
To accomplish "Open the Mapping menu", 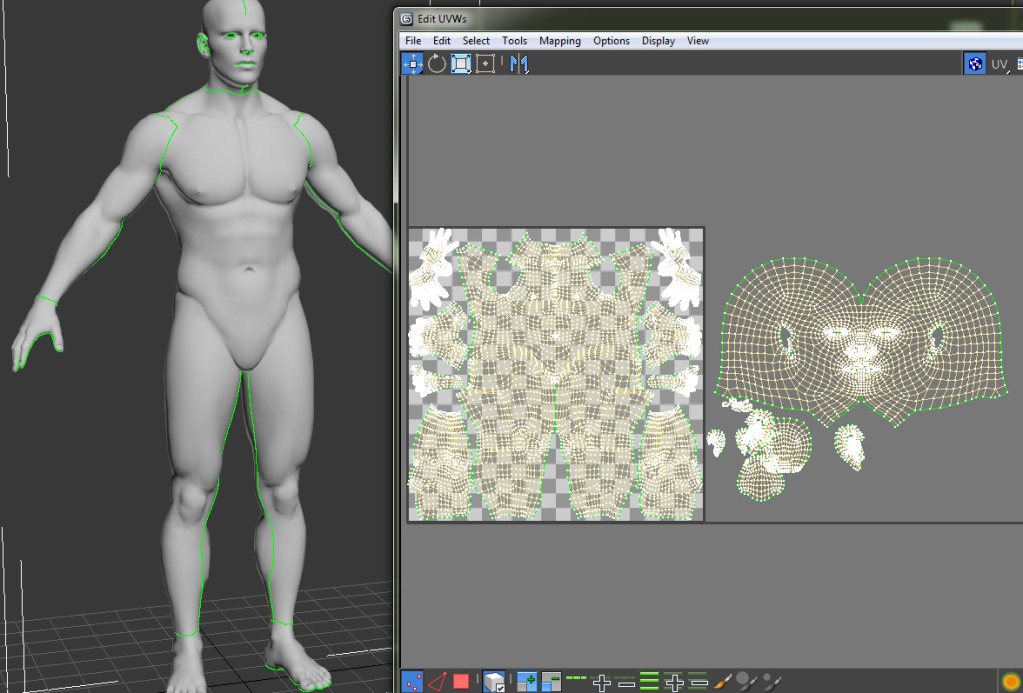I will (x=559, y=41).
